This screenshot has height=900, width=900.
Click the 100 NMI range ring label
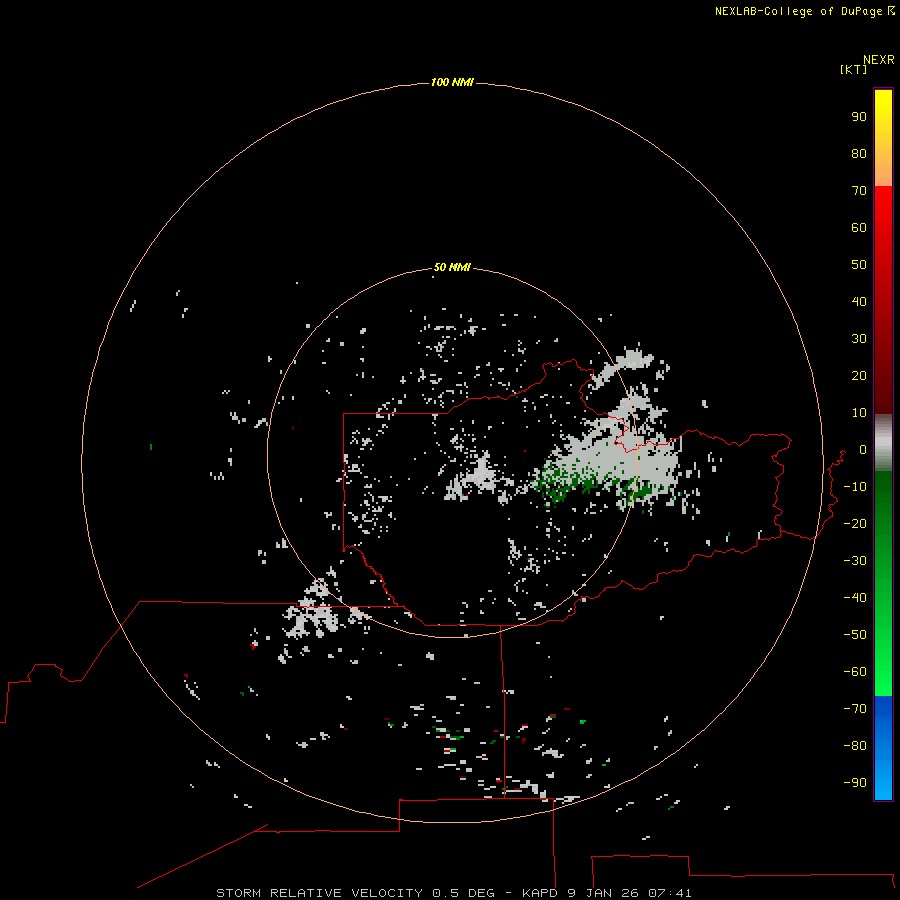tap(452, 83)
